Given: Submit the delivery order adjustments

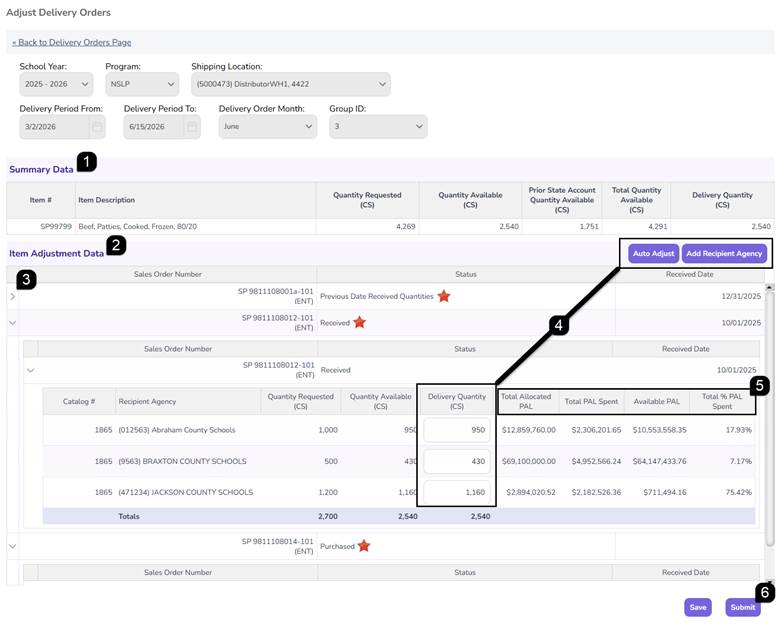Looking at the screenshot, I should (743, 607).
